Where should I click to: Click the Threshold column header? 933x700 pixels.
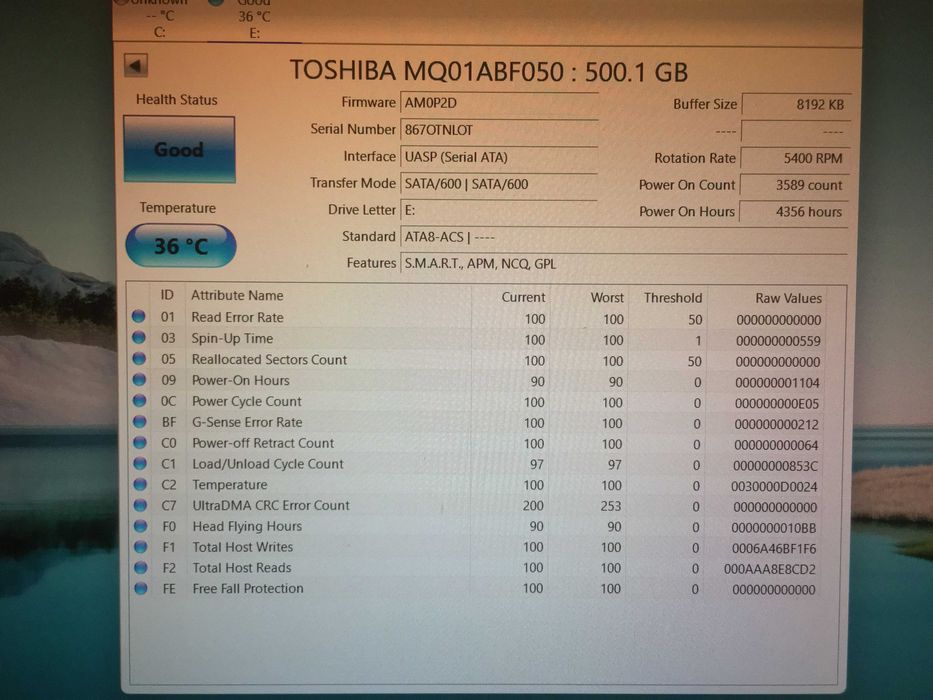click(672, 298)
